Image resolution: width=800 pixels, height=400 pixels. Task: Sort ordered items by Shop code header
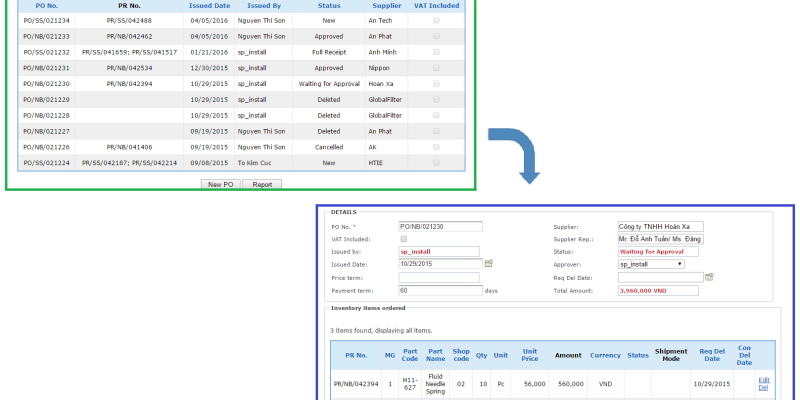click(x=461, y=355)
